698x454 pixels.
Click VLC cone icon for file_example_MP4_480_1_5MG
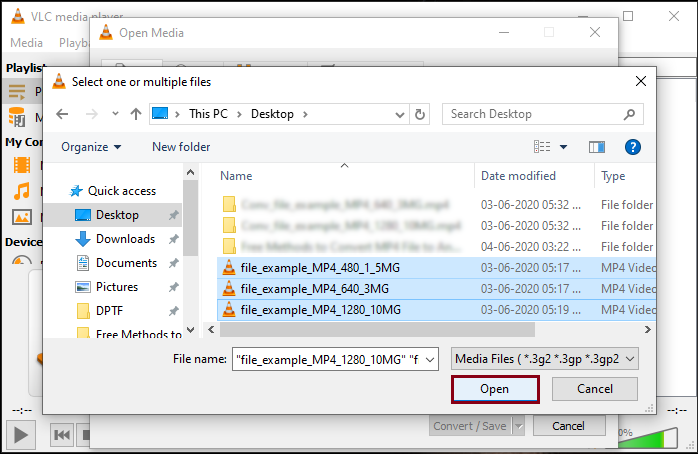point(229,268)
